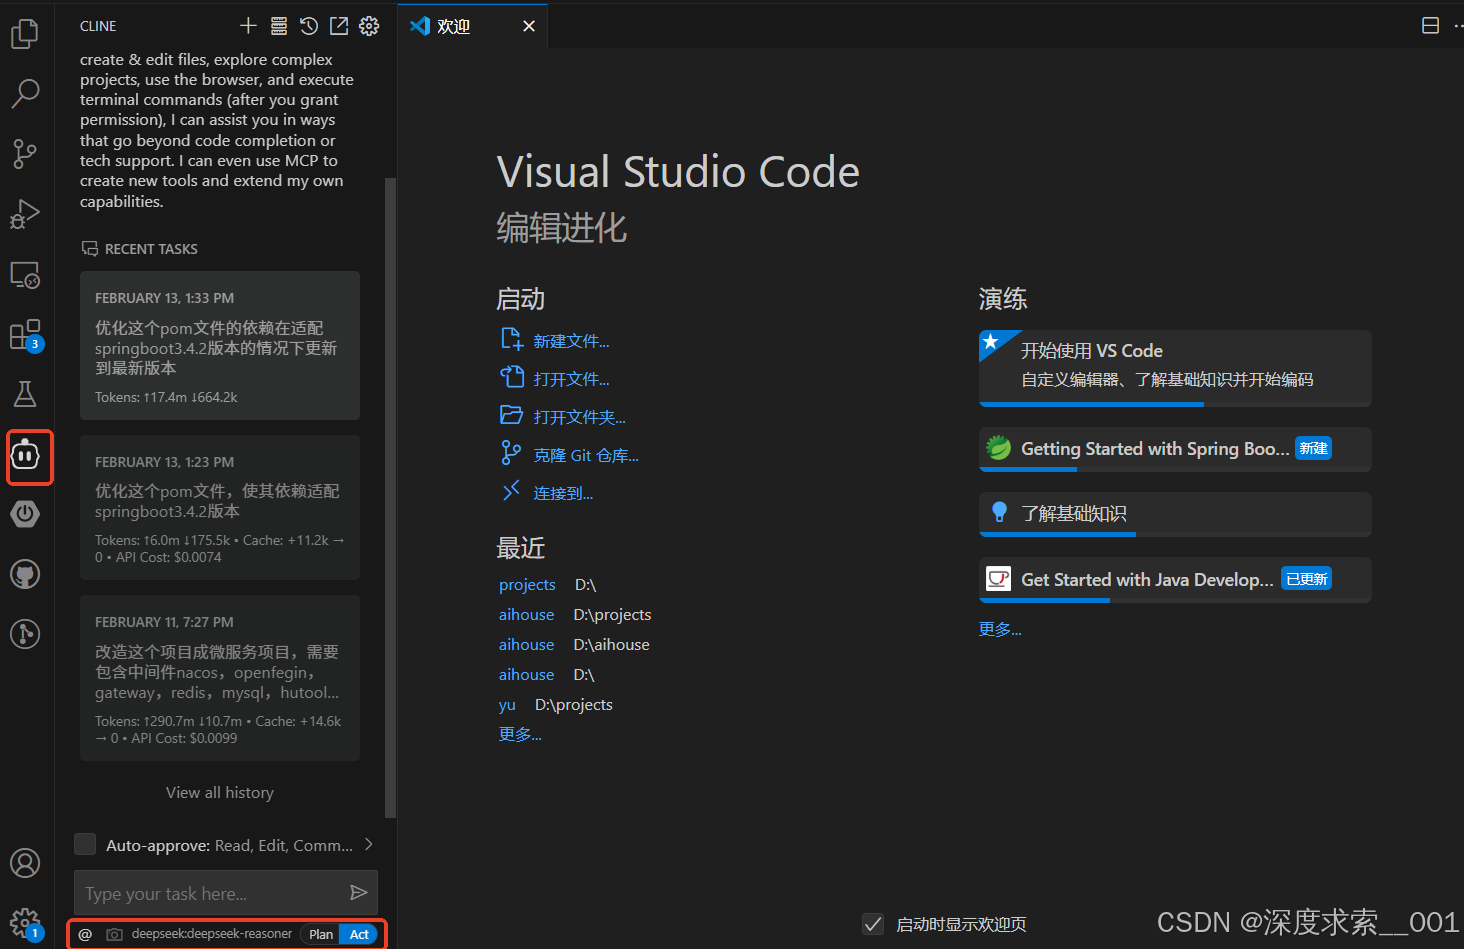The height and width of the screenshot is (949, 1464).
Task: Click the open folder icon beside 打开文件夹
Action: [x=511, y=416]
